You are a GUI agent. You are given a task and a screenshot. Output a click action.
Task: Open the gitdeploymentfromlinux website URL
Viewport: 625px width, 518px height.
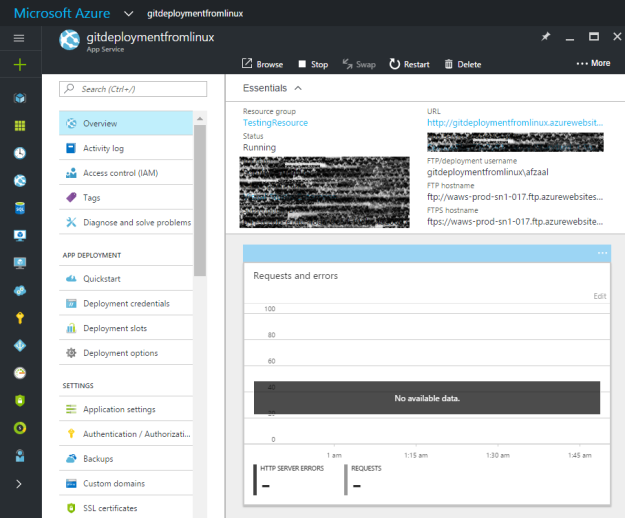pyautogui.click(x=515, y=123)
